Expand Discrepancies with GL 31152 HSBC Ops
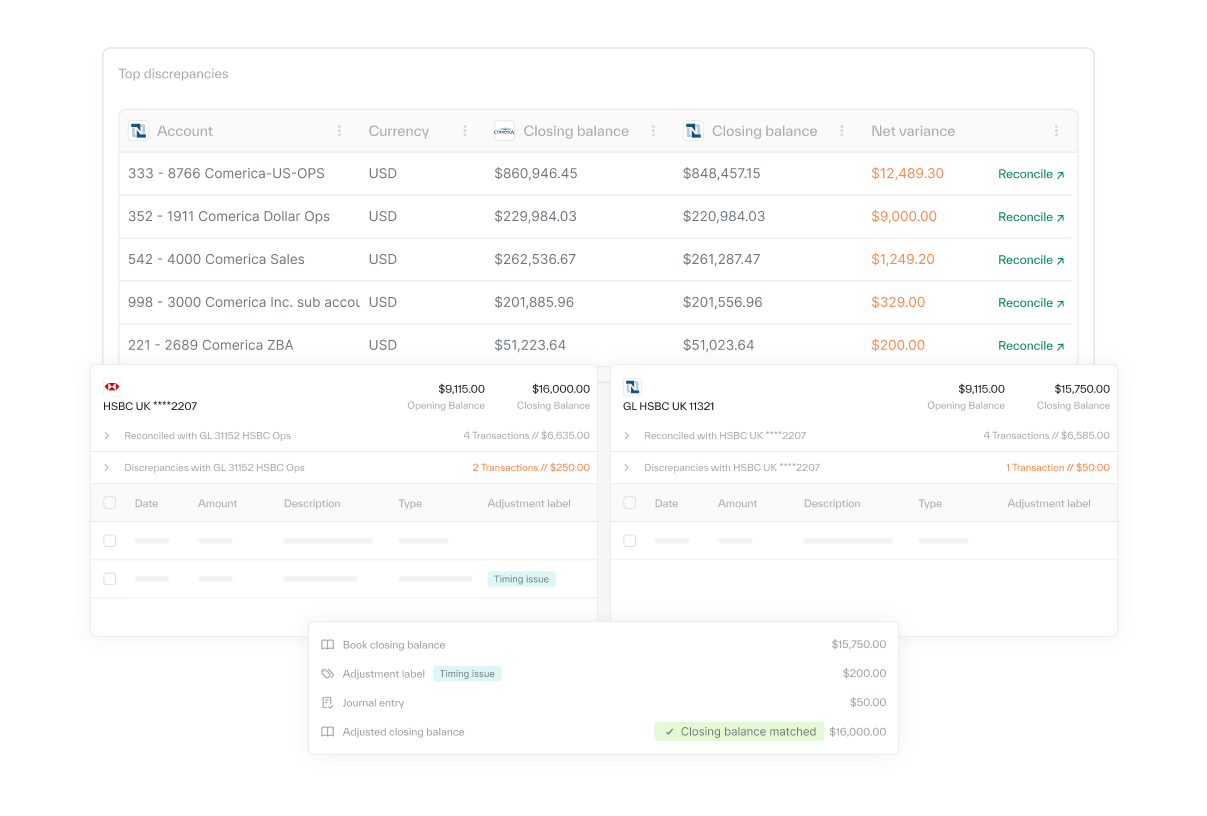1207x816 pixels. click(107, 468)
